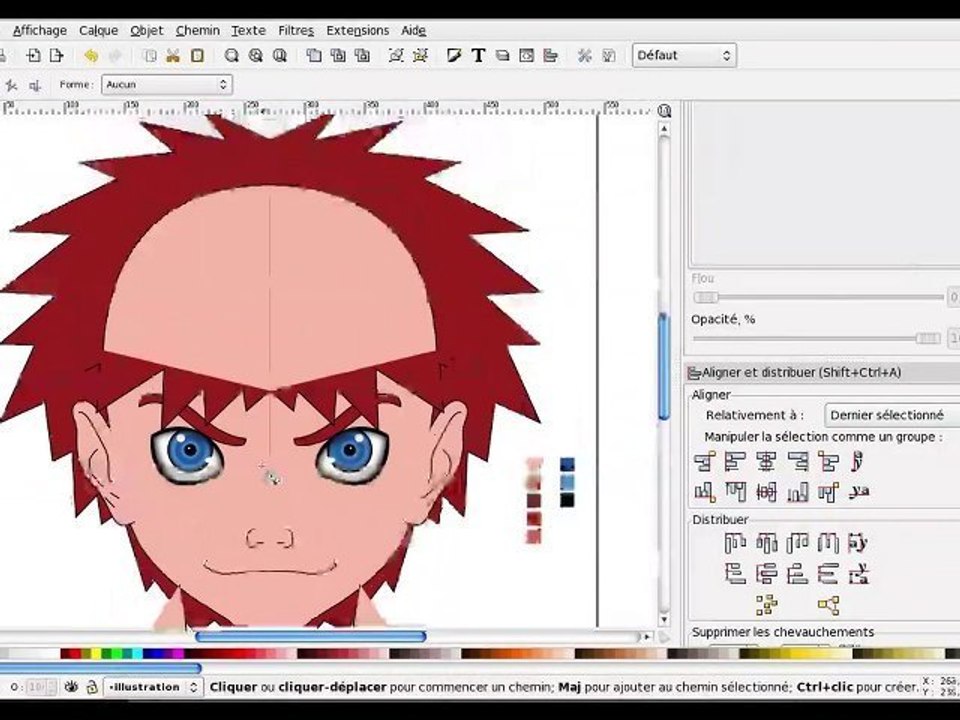Open the Dernier sélectionné dropdown

[x=893, y=415]
